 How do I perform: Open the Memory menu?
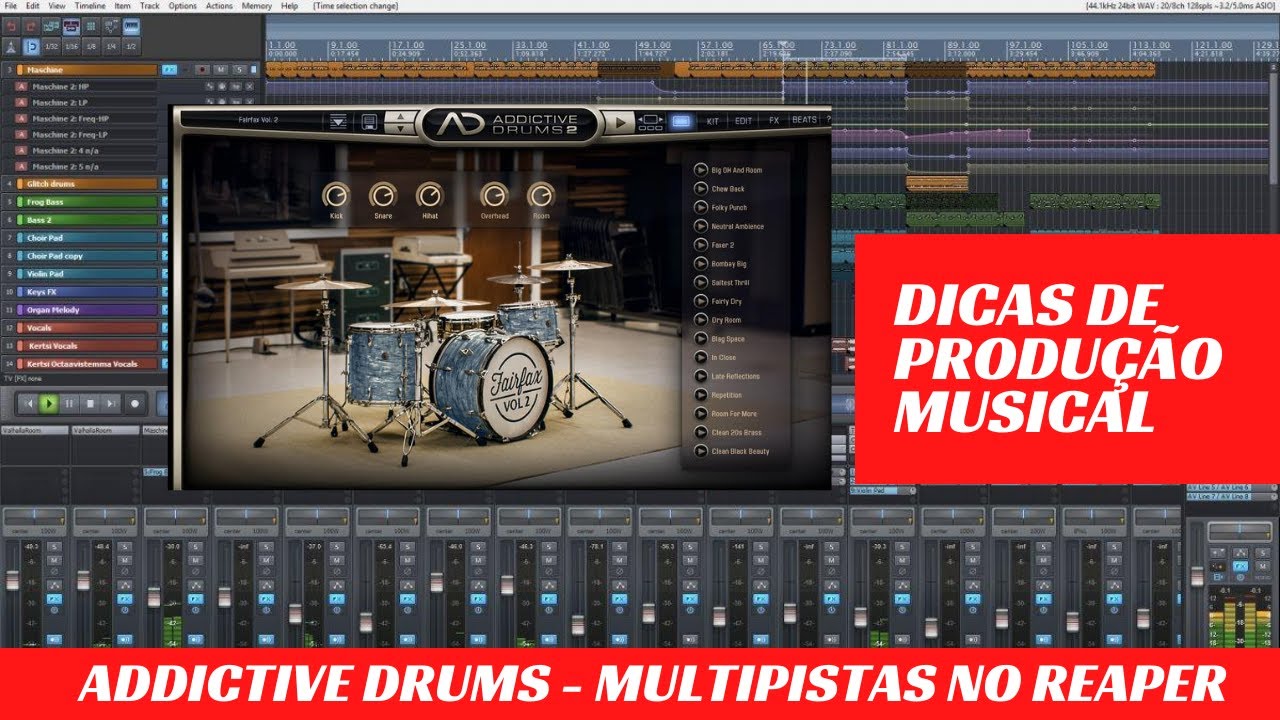tap(256, 6)
